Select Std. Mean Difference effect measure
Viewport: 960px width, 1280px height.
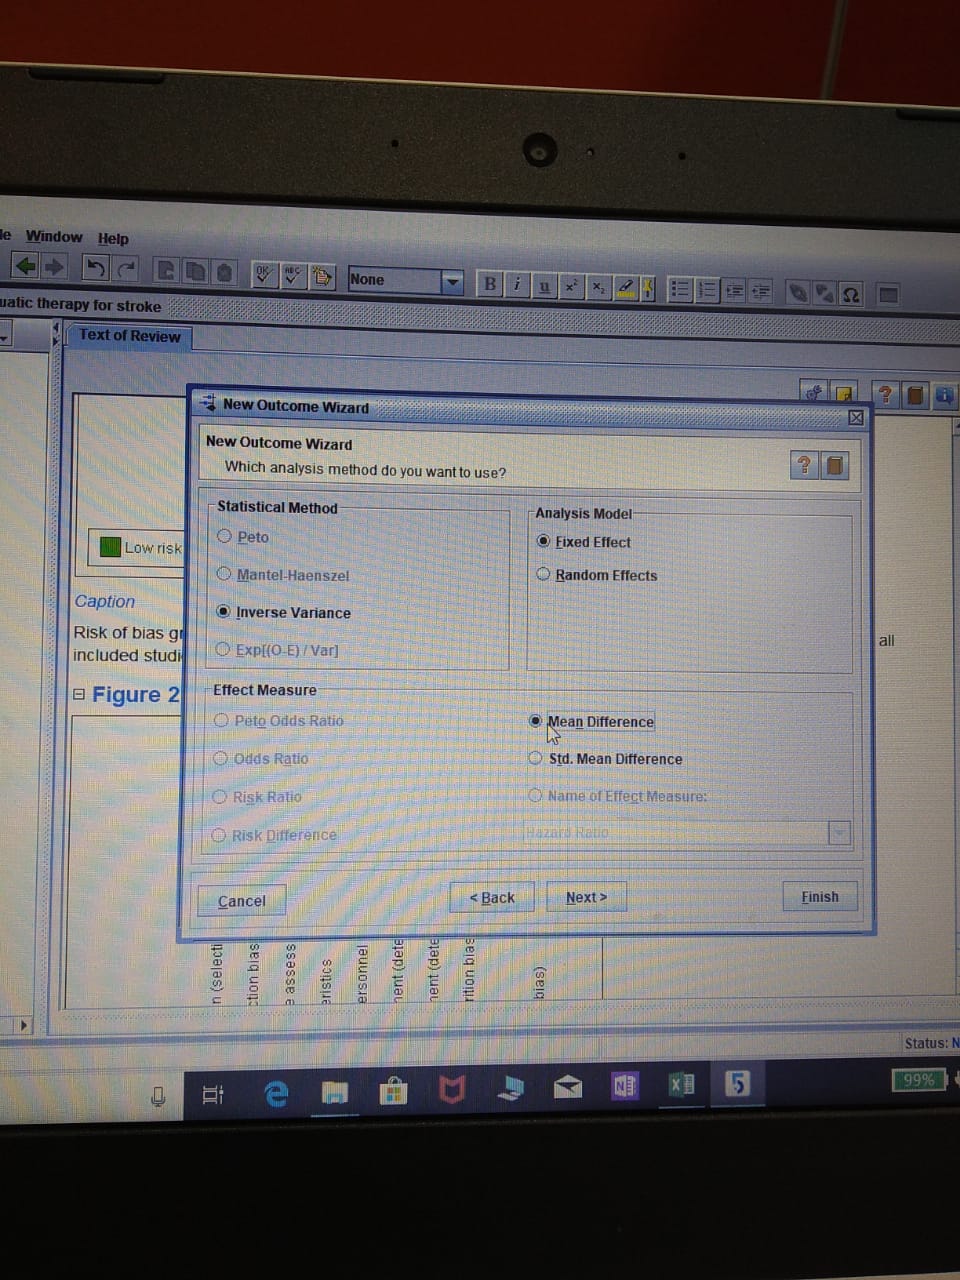(536, 759)
